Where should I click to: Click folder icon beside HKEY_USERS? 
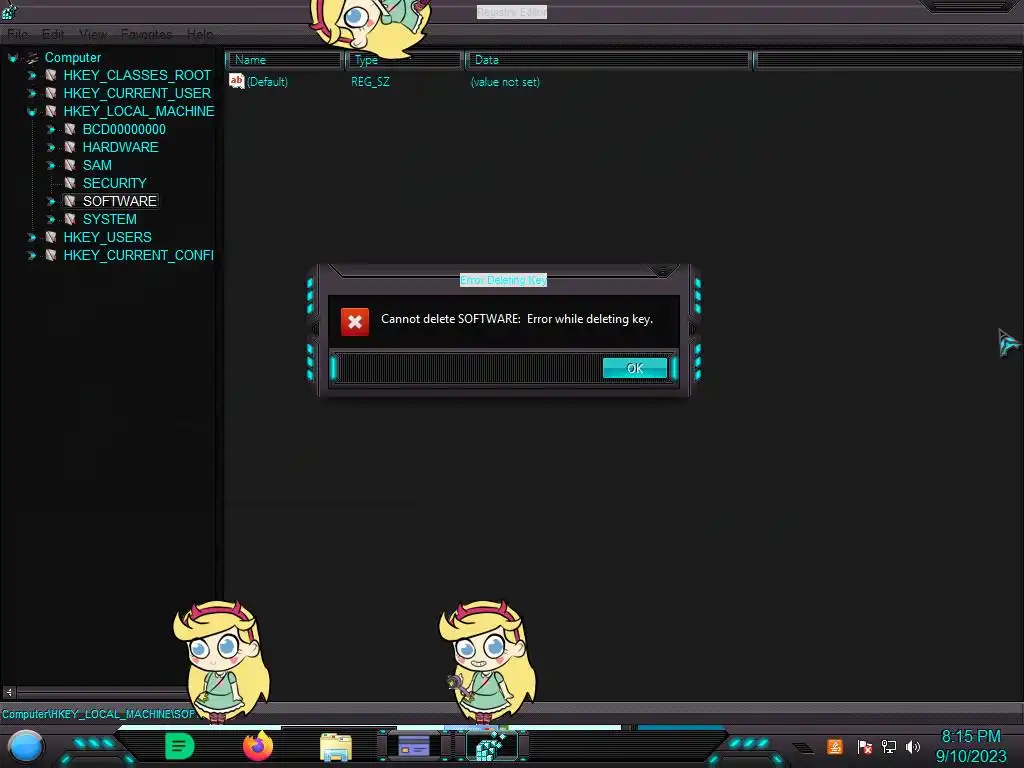50,237
